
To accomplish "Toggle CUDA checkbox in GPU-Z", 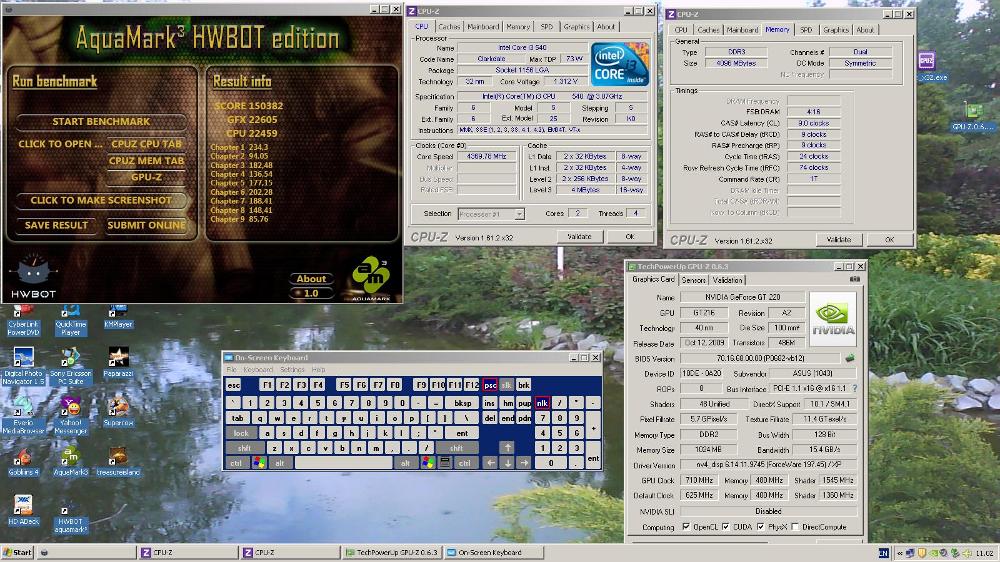I will point(726,527).
